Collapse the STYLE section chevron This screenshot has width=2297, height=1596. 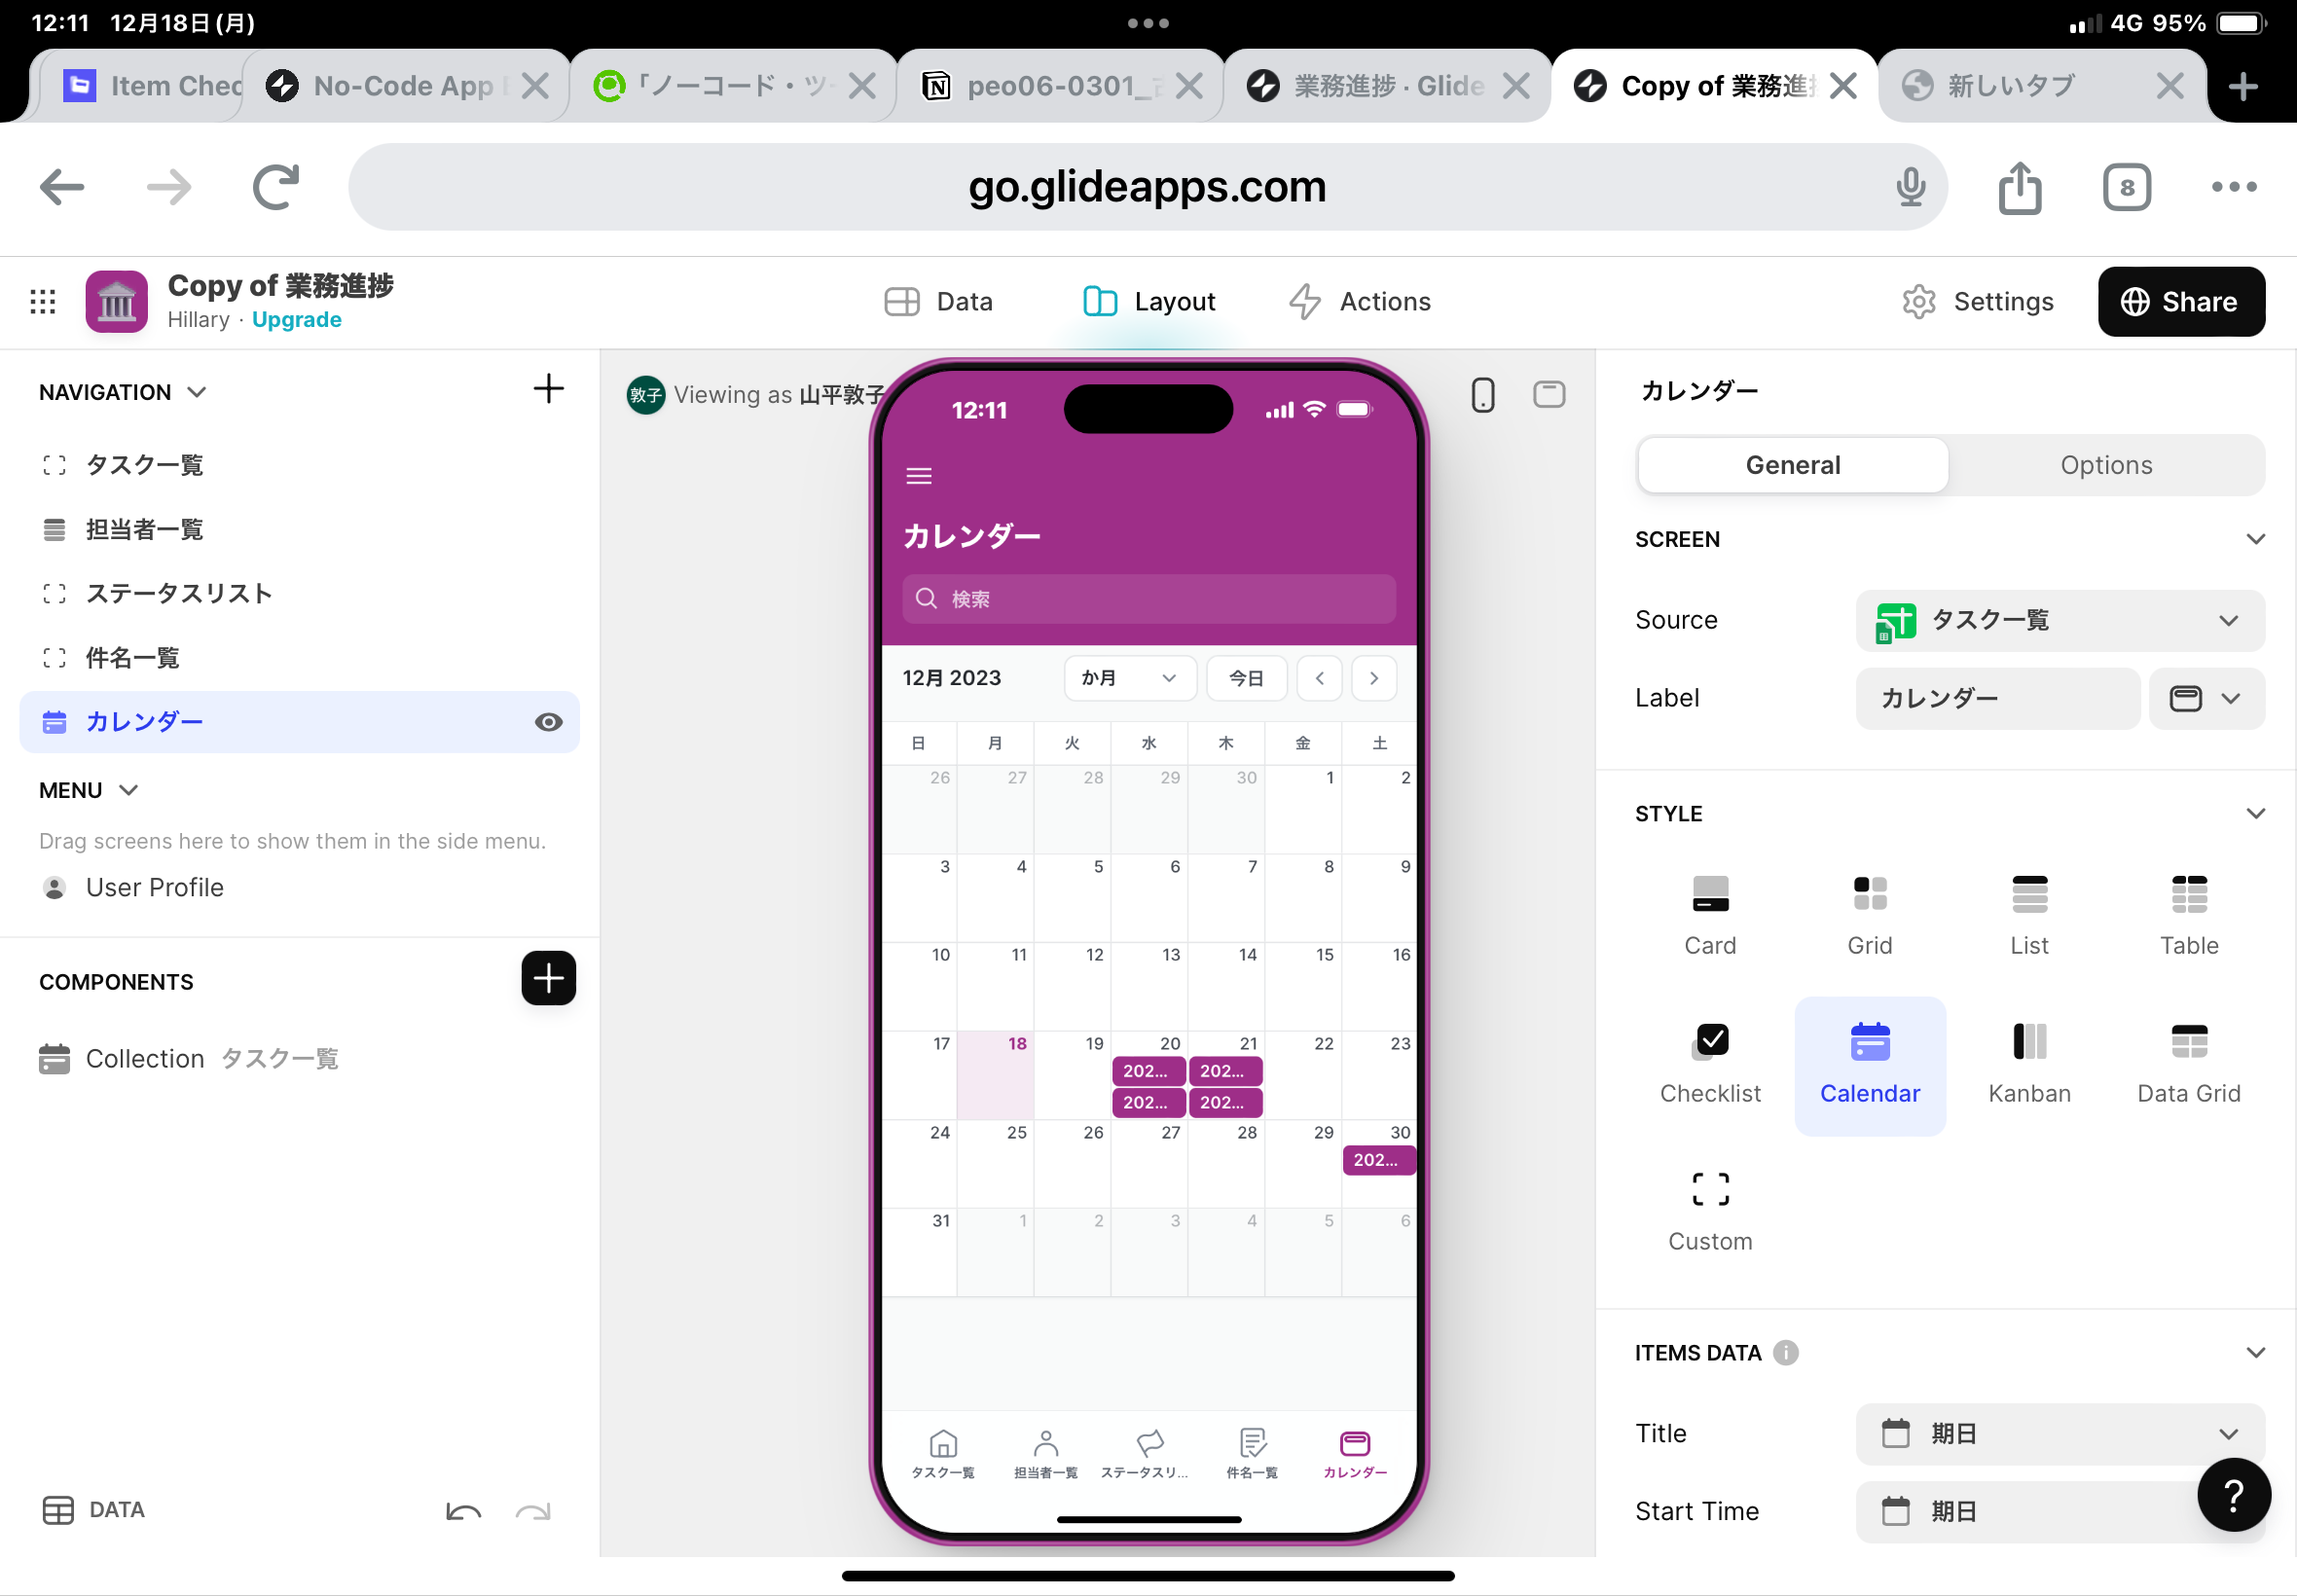pos(2255,814)
